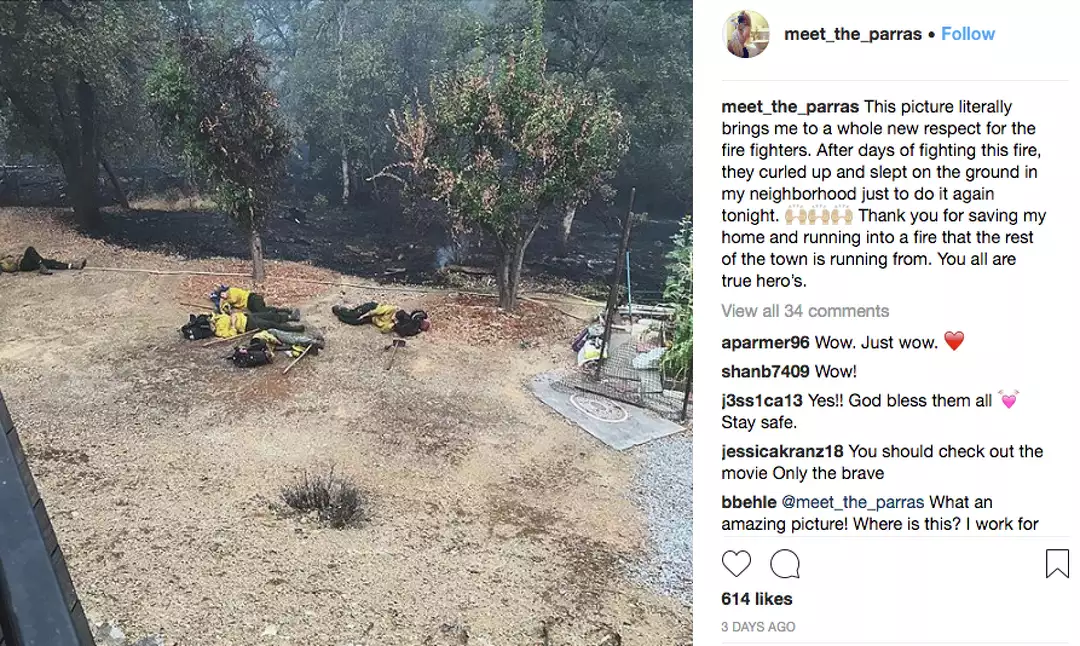Open the meet_the_parras profile picture
1080x646 pixels.
point(745,34)
